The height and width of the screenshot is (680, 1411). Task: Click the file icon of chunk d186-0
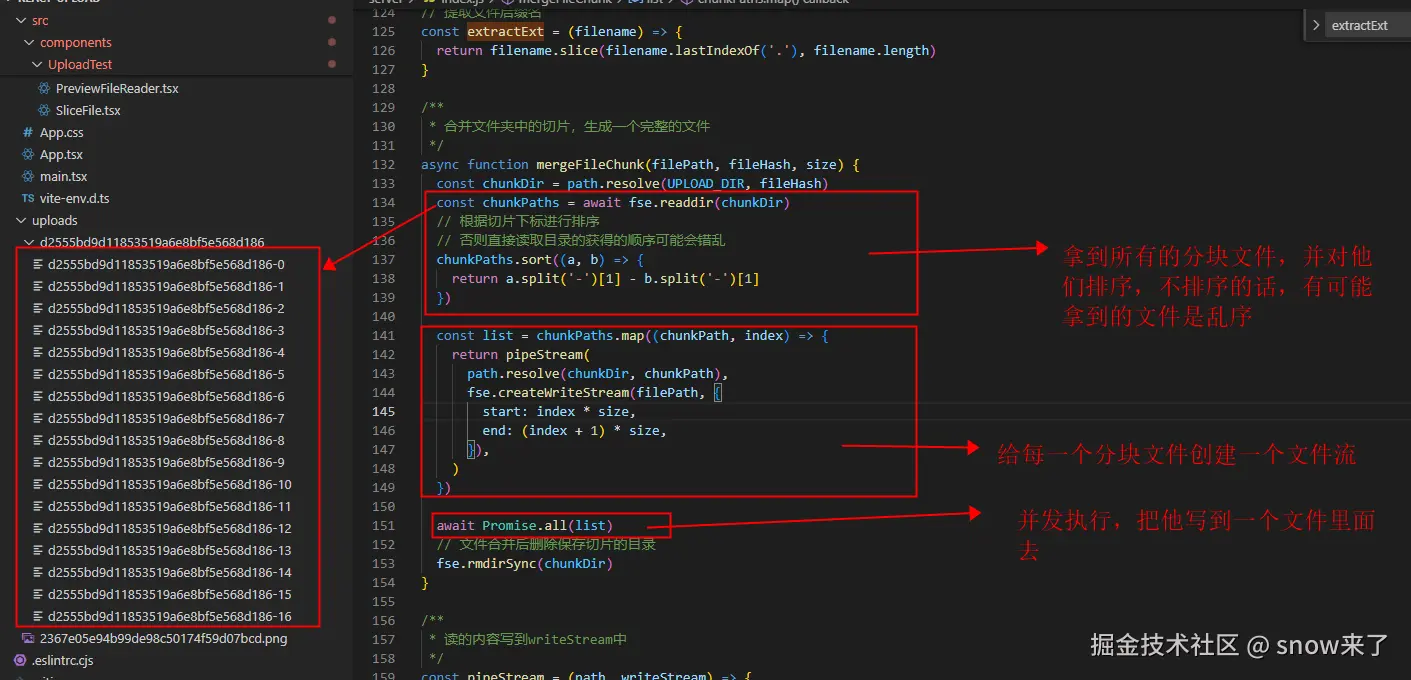click(x=38, y=264)
